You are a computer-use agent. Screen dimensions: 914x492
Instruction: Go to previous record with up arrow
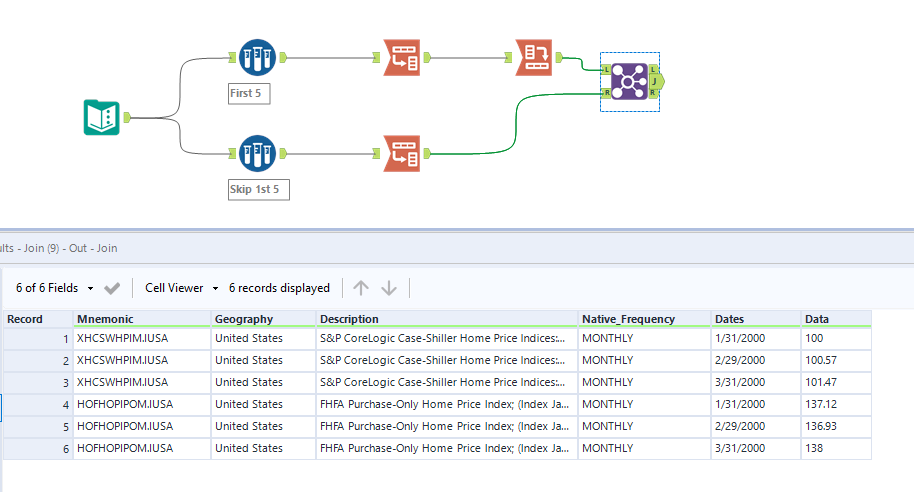point(361,288)
